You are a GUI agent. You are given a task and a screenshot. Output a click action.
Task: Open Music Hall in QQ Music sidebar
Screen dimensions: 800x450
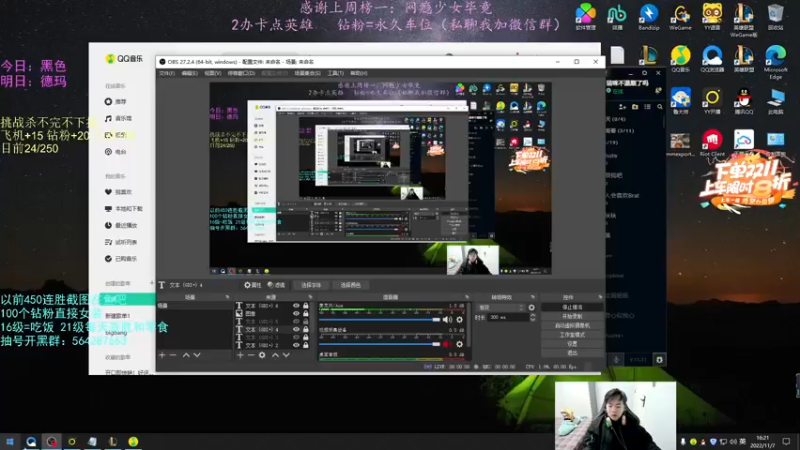pyautogui.click(x=118, y=118)
